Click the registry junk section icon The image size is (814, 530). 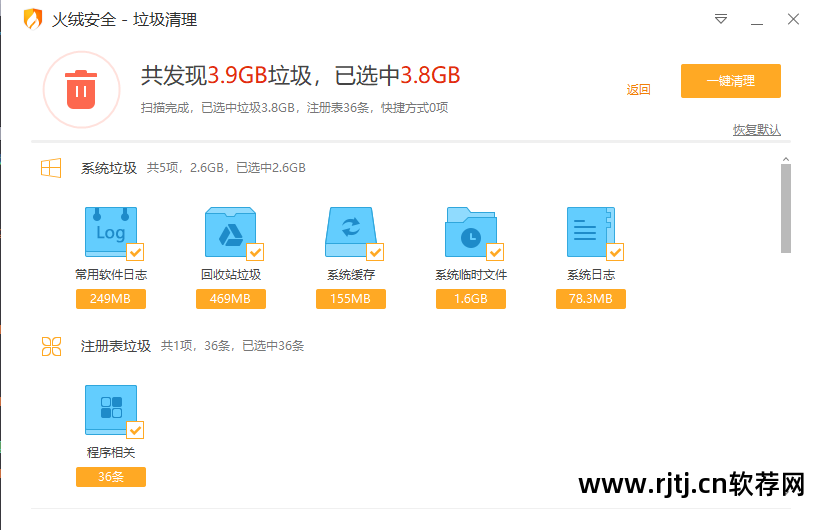(x=51, y=346)
